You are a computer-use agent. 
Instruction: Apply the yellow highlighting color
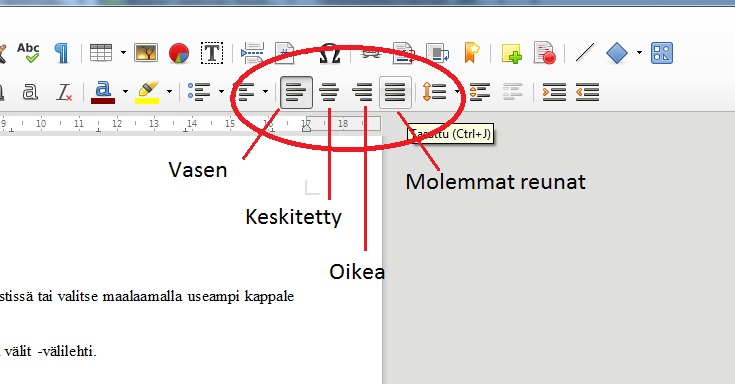click(147, 92)
